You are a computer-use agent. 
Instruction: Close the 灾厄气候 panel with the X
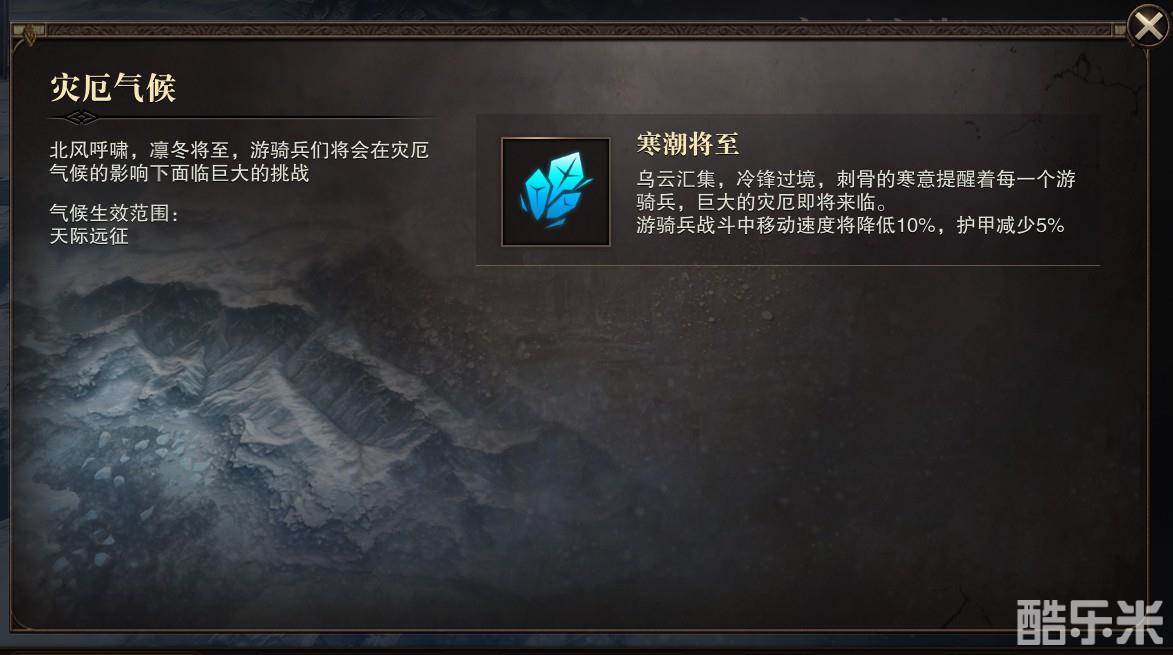pos(1148,26)
